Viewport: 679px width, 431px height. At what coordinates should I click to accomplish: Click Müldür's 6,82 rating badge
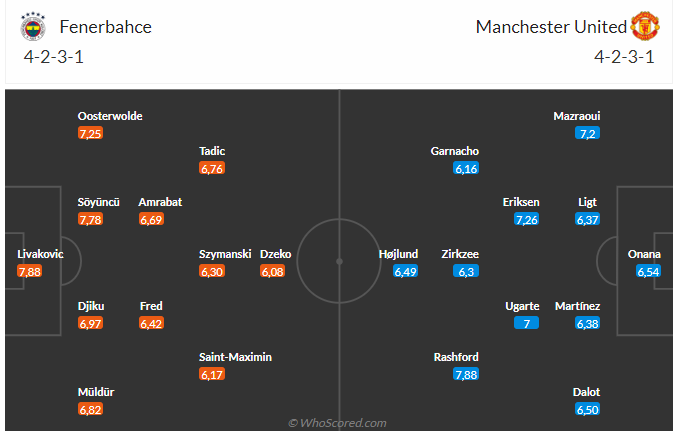pyautogui.click(x=90, y=409)
